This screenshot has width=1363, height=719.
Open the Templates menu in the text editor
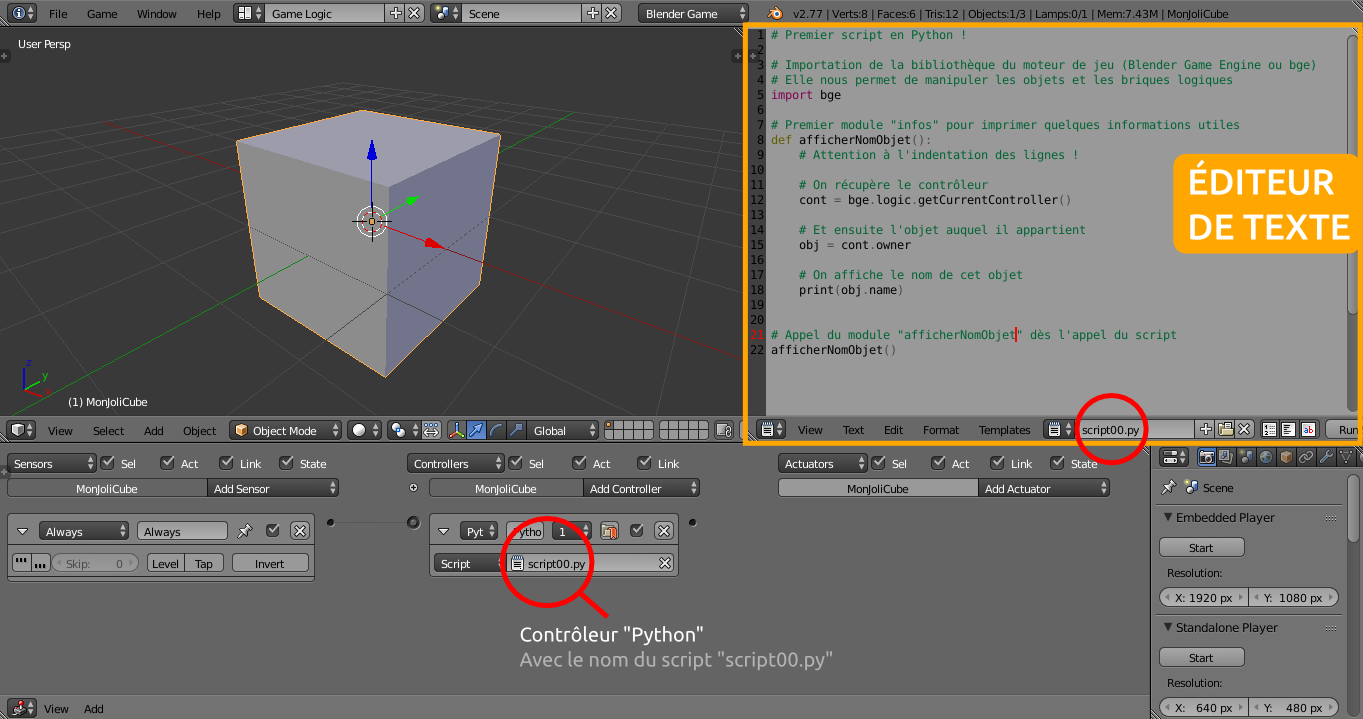coord(1004,429)
